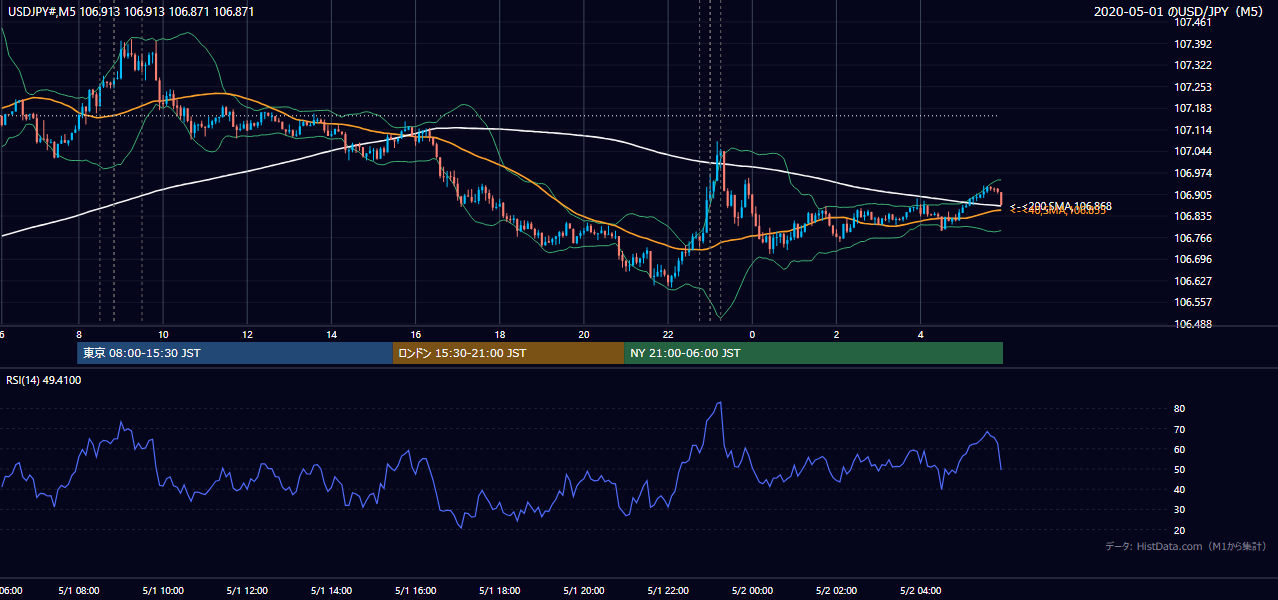Screen dimensions: 1278x600
Task: Select the 東京 08:00-15:30 JST session bar
Action: [235, 353]
